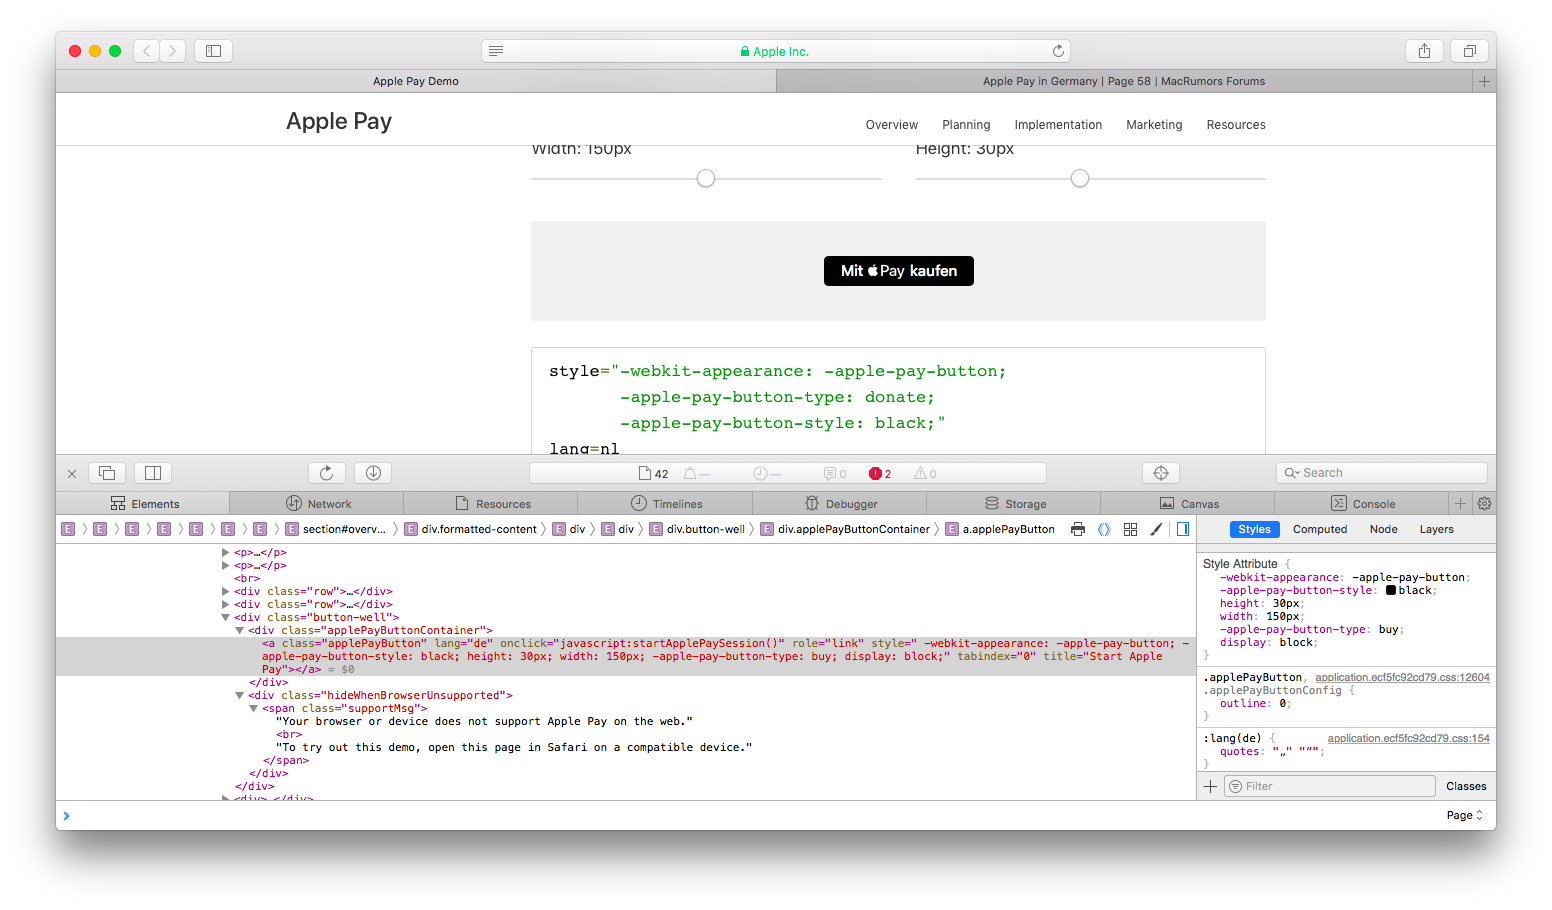Open a new Safari tab with the plus button
This screenshot has width=1552, height=910.
coord(1485,81)
